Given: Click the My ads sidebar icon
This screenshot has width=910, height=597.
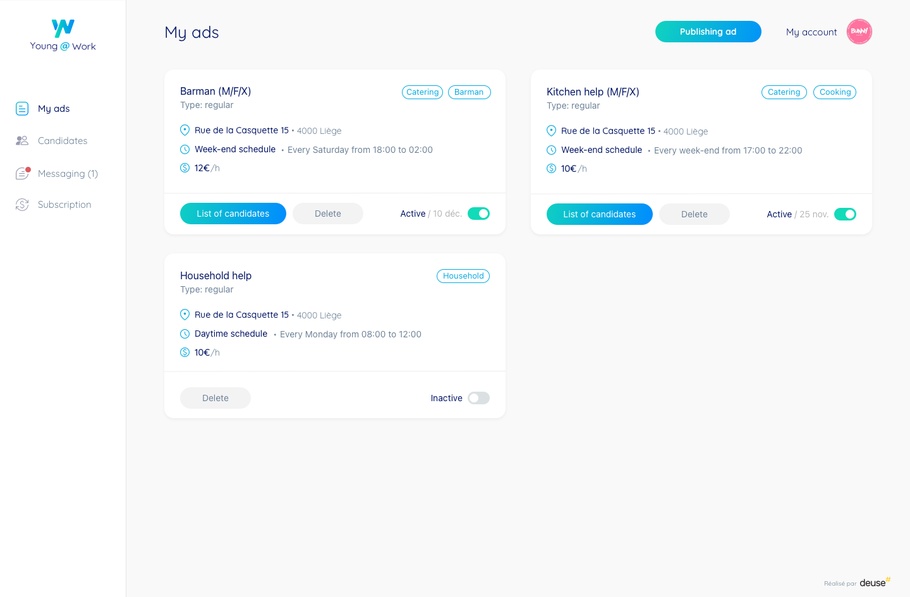Looking at the screenshot, I should click(22, 109).
